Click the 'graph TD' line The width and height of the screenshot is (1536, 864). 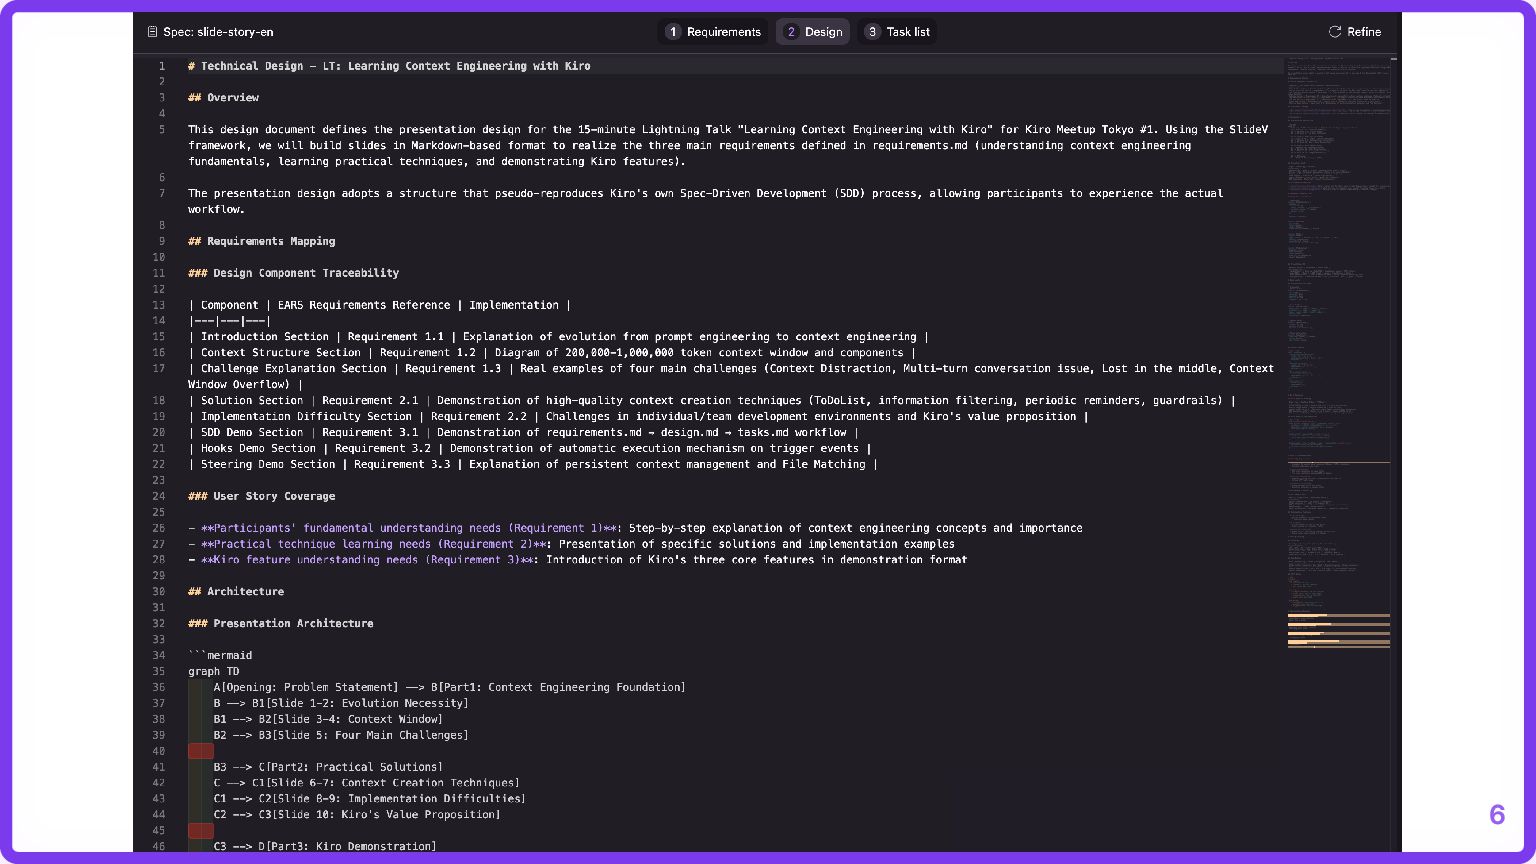213,672
